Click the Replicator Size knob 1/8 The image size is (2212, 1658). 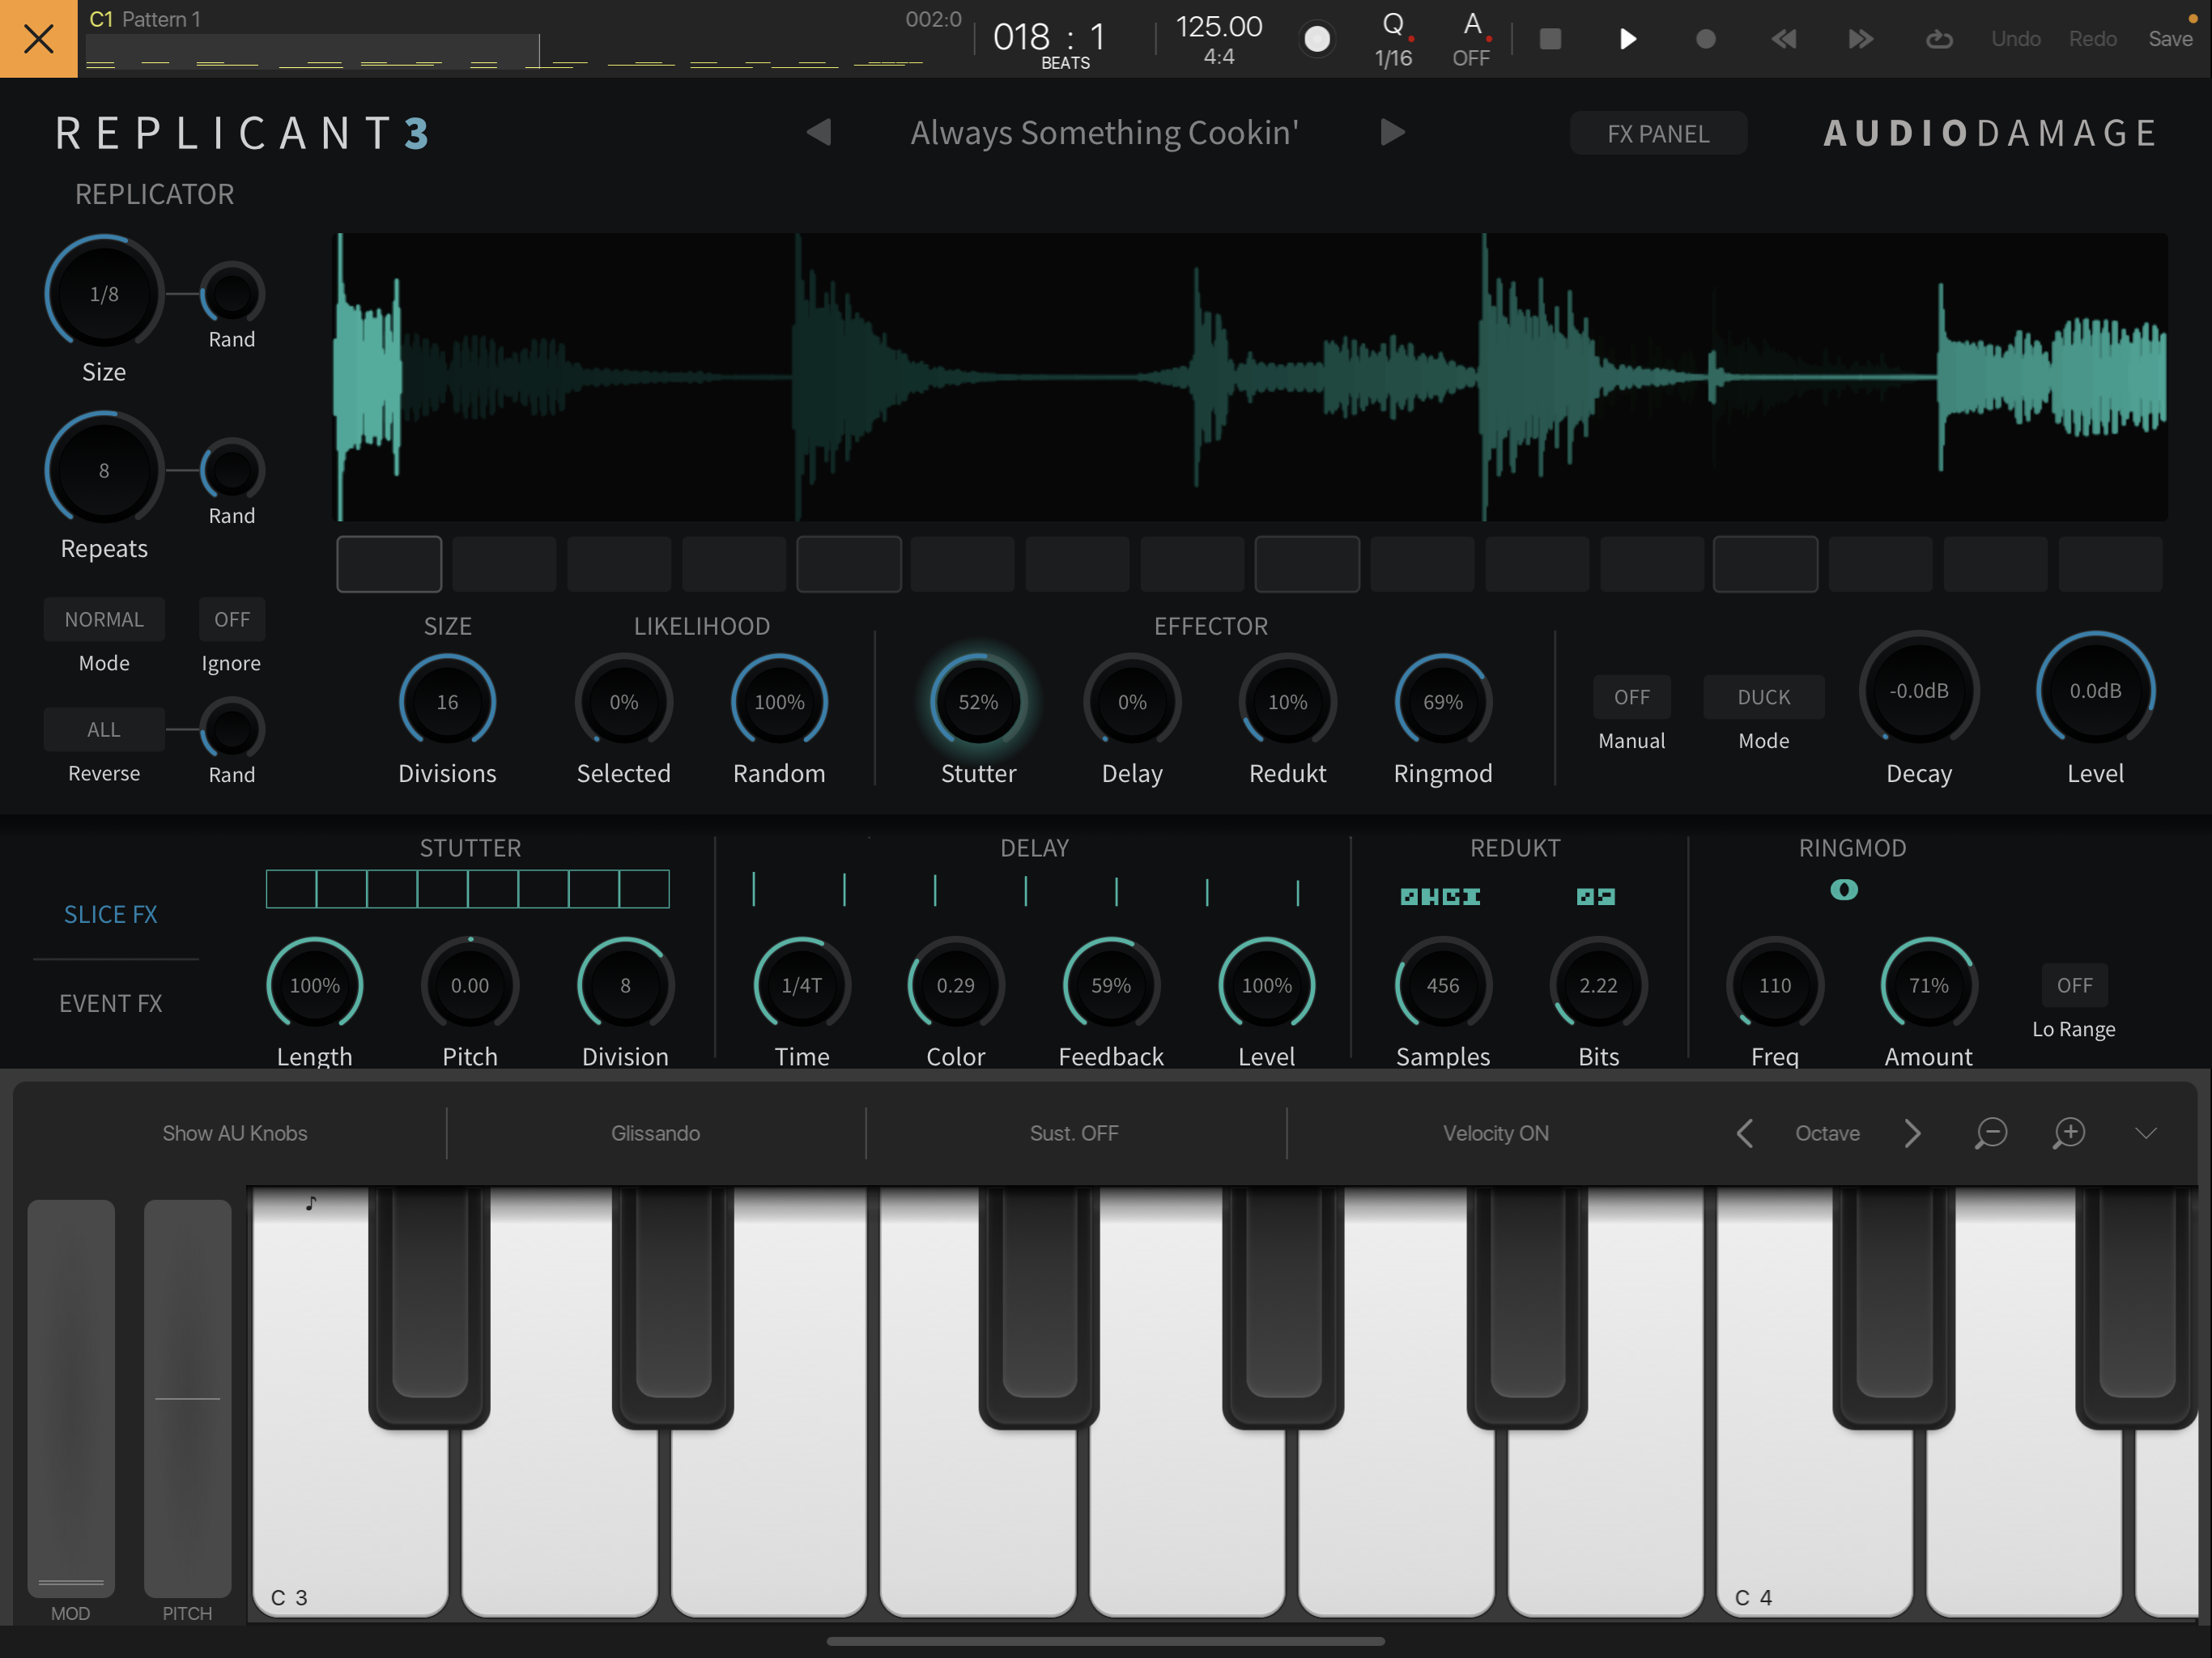pos(104,294)
